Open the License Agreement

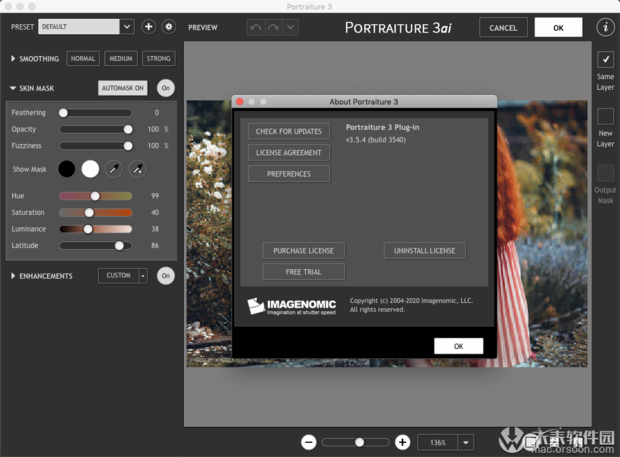tap(289, 153)
